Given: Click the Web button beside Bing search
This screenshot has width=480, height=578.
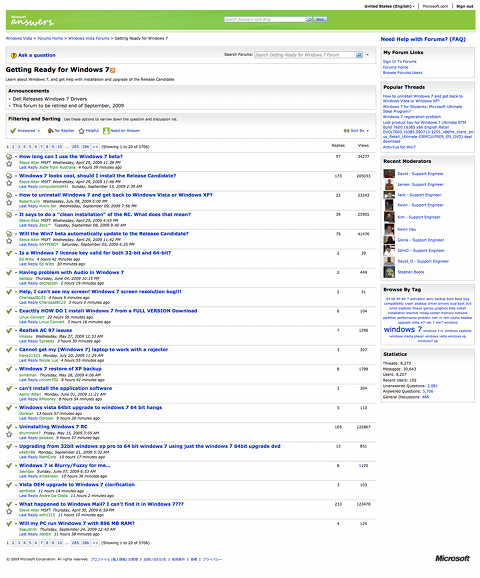Looking at the screenshot, I should [320, 19].
